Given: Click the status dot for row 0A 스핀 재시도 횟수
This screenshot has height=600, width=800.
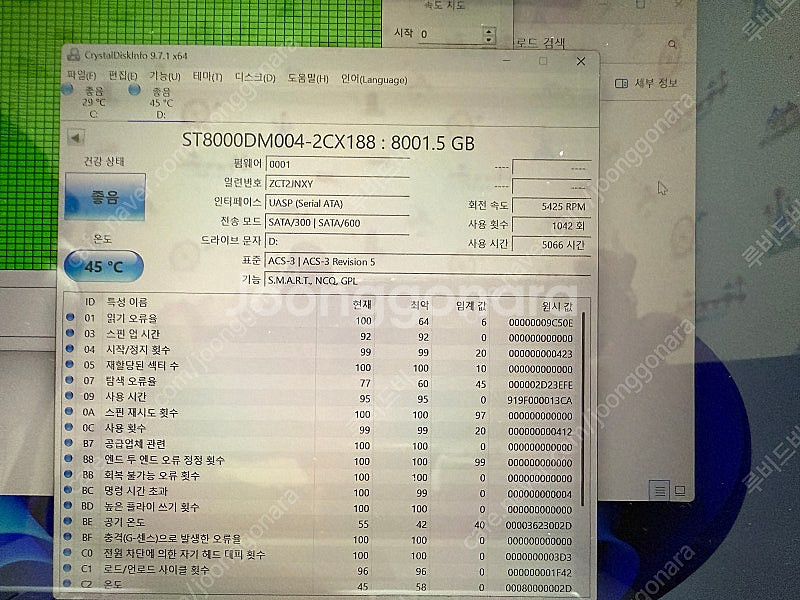Looking at the screenshot, I should (69, 411).
